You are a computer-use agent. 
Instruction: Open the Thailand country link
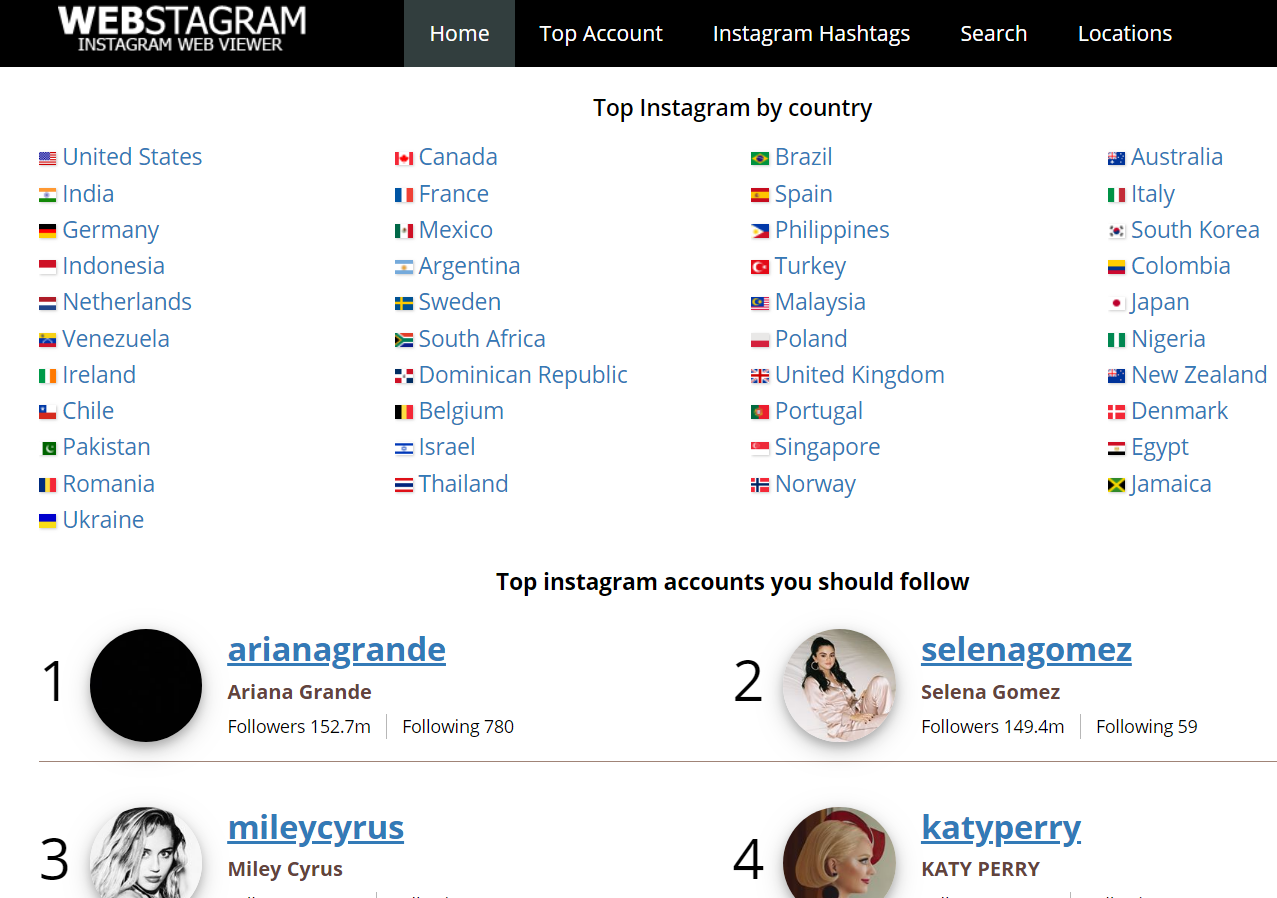click(x=463, y=484)
